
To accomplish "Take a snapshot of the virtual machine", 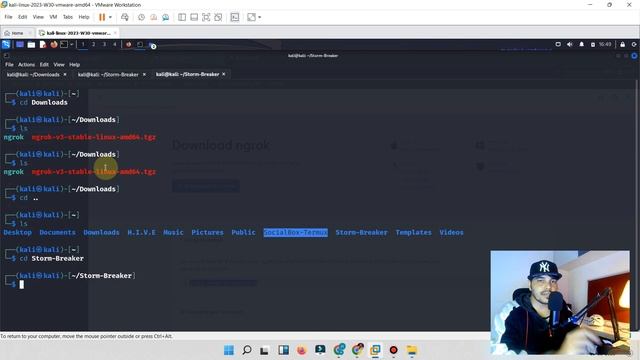I will pyautogui.click(x=141, y=17).
